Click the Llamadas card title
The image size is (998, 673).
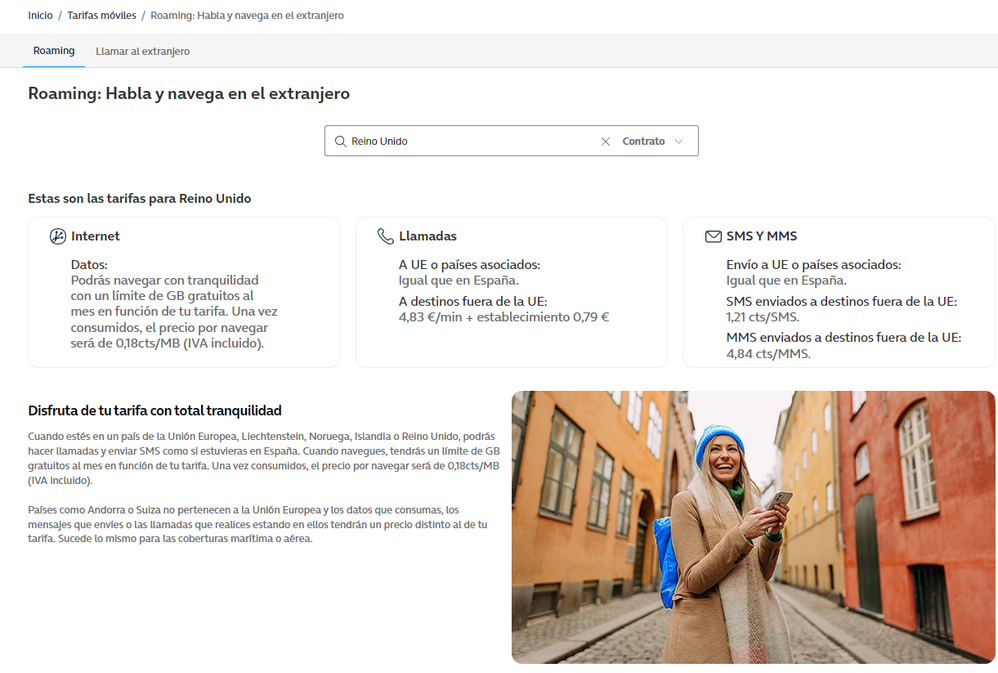click(x=427, y=237)
